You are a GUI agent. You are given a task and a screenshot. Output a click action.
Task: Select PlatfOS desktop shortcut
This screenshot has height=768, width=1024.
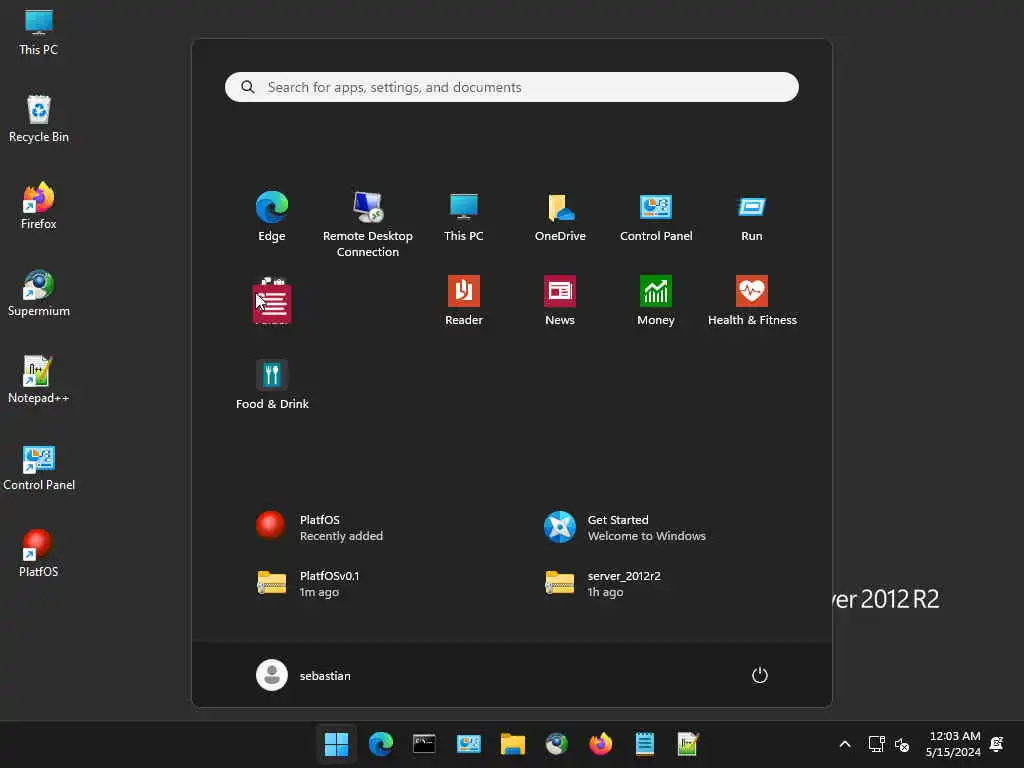[x=39, y=554]
